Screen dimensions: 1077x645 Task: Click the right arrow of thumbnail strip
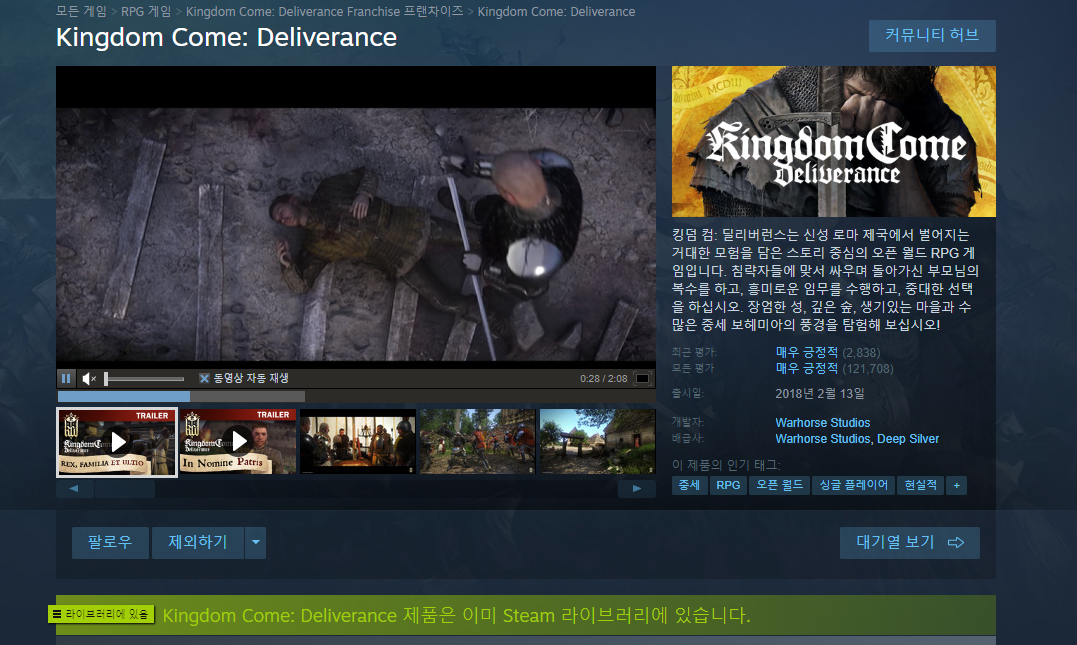(x=637, y=488)
